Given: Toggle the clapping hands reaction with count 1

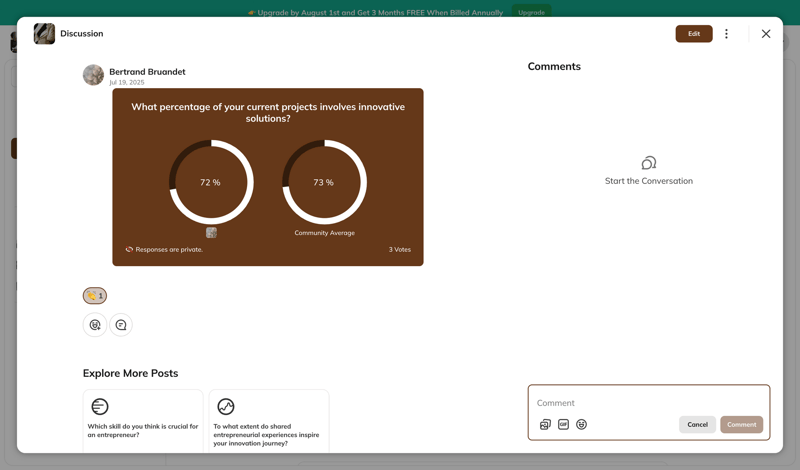Looking at the screenshot, I should click(95, 295).
